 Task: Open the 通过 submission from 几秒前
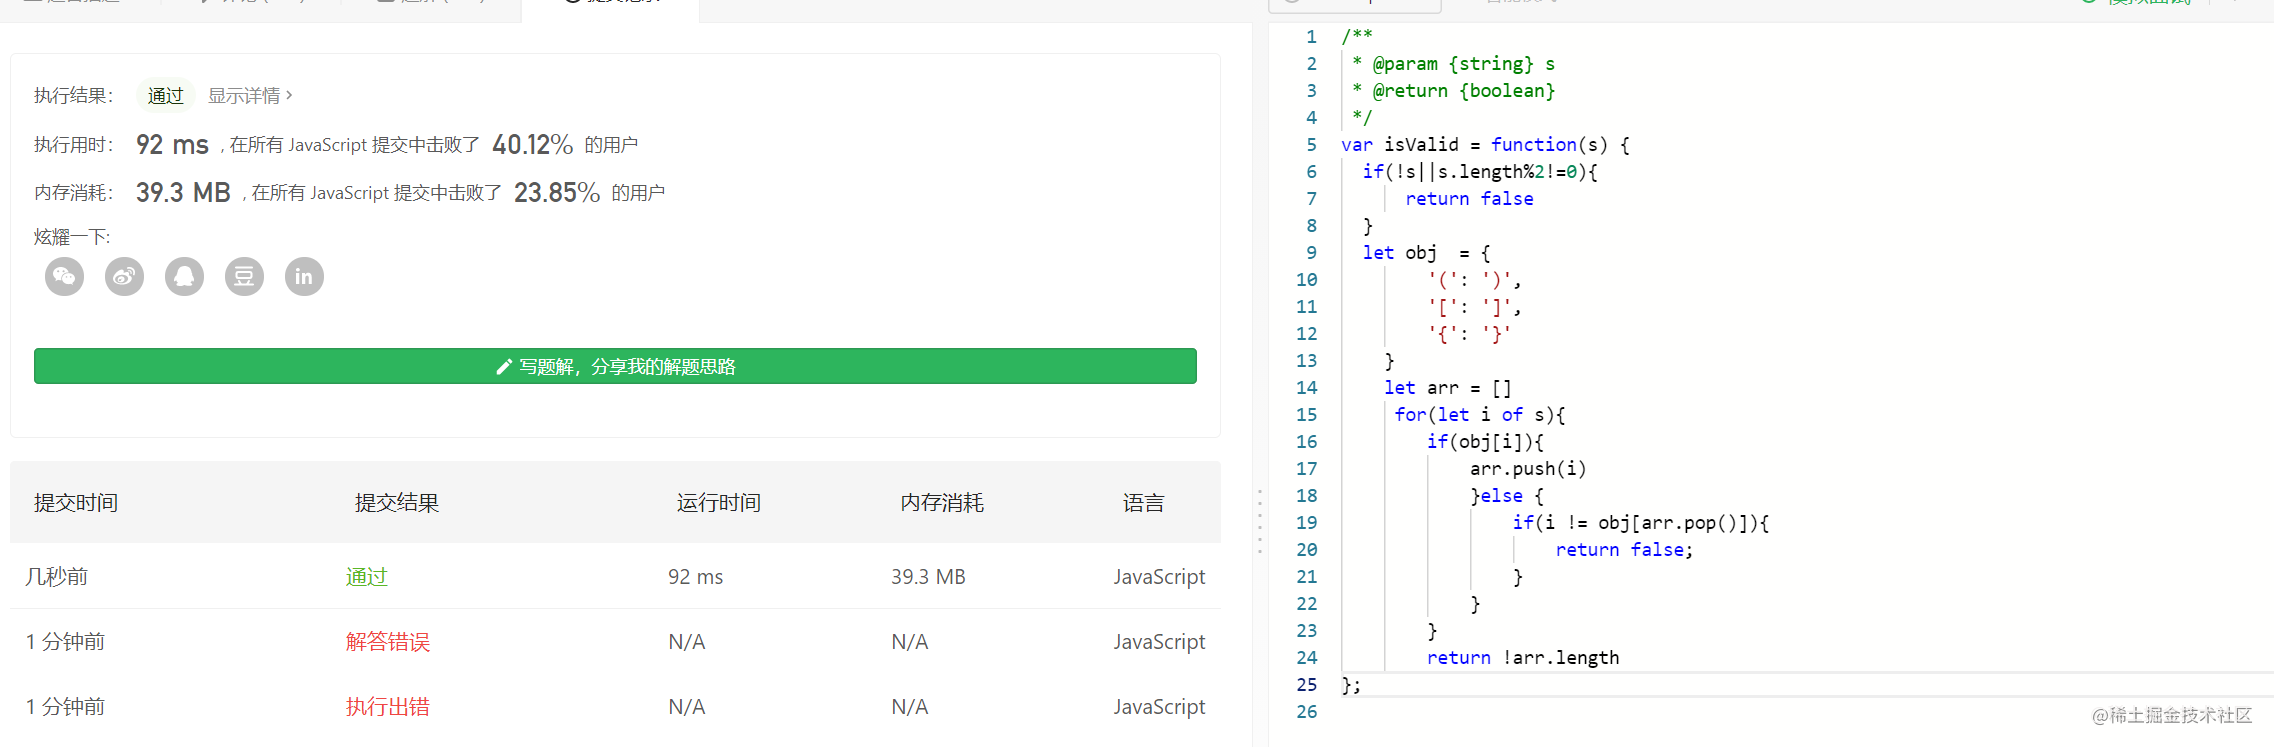pyautogui.click(x=366, y=577)
